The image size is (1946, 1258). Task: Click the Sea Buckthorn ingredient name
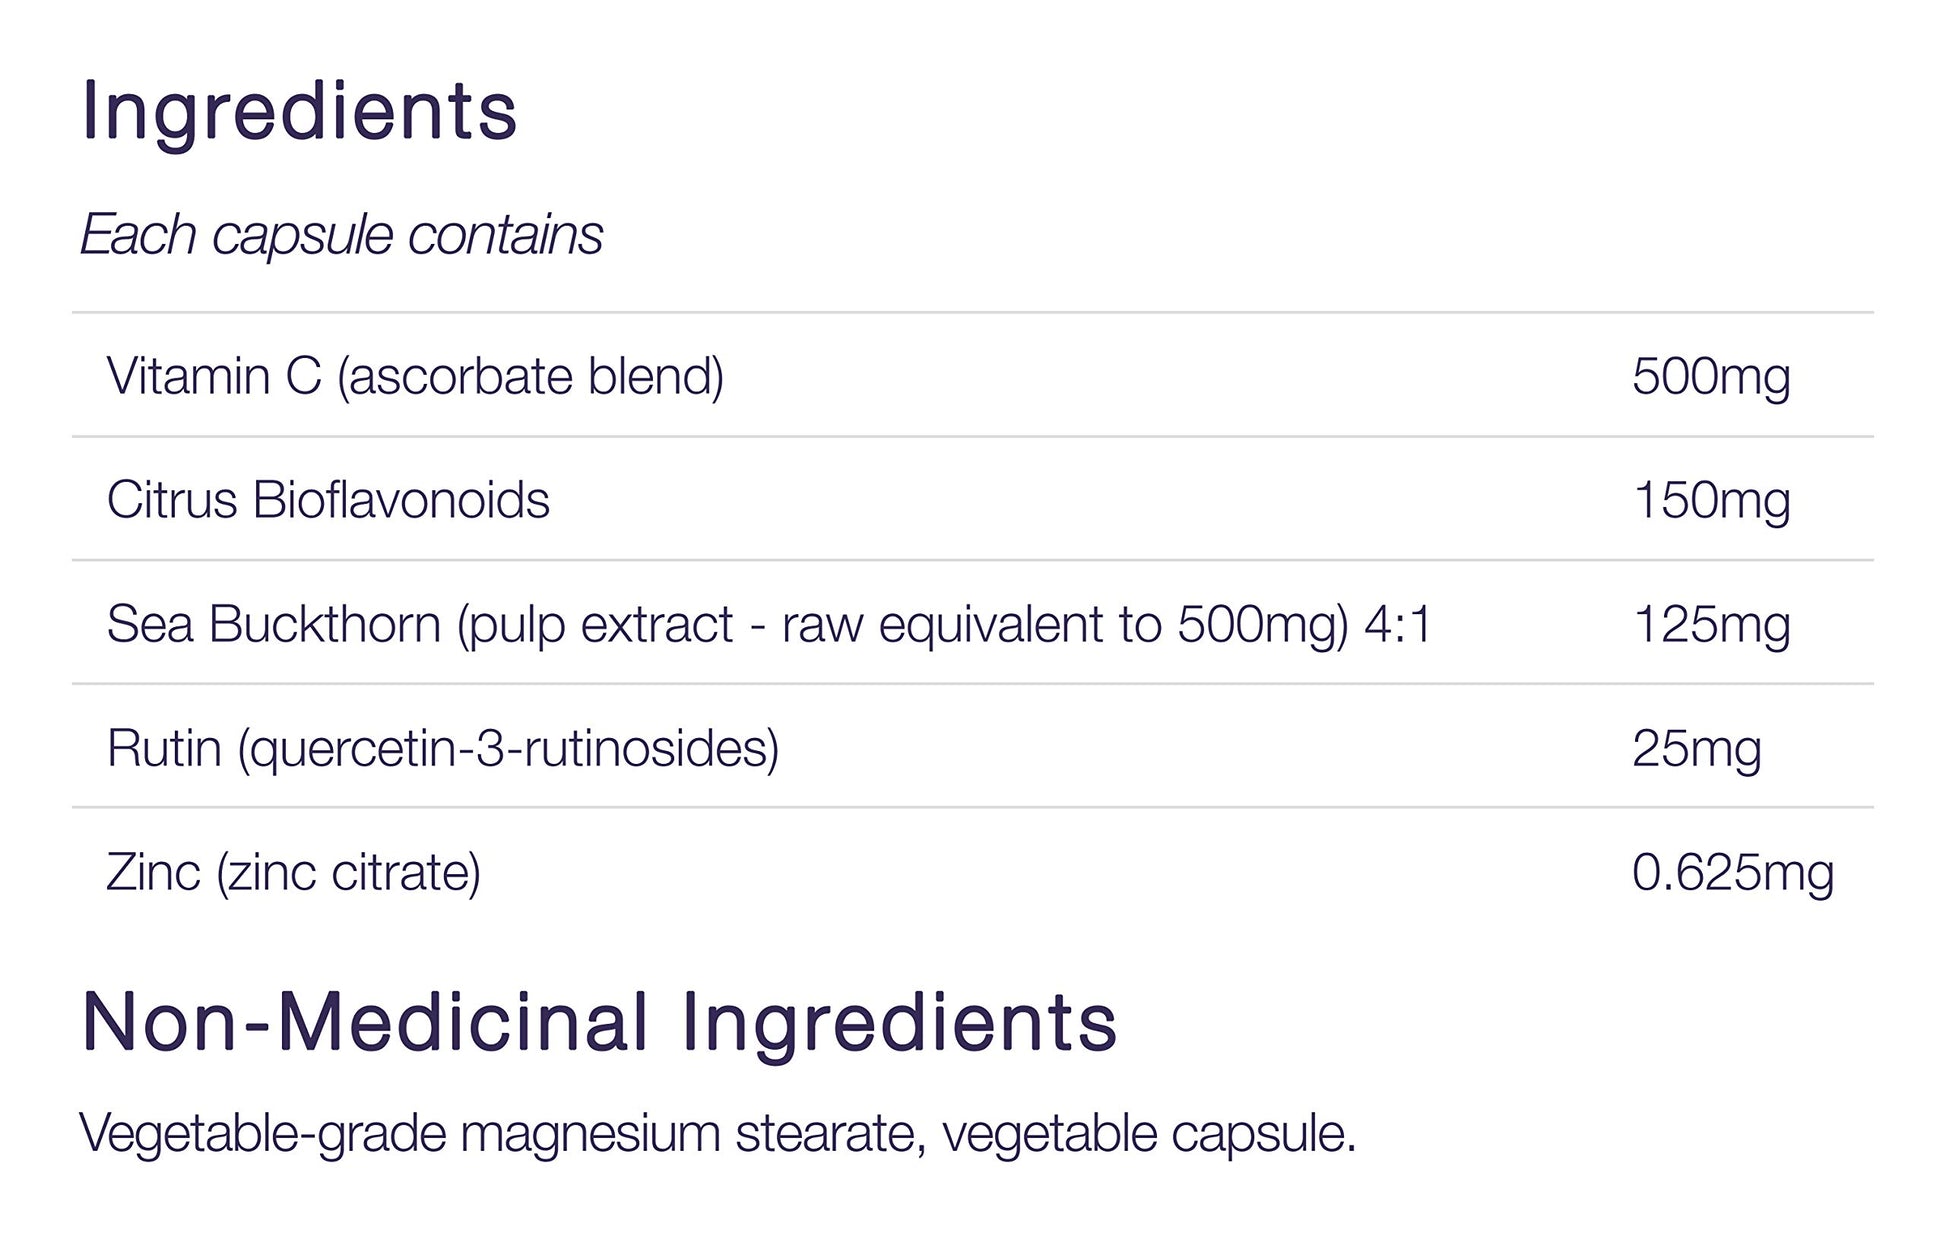[273, 624]
